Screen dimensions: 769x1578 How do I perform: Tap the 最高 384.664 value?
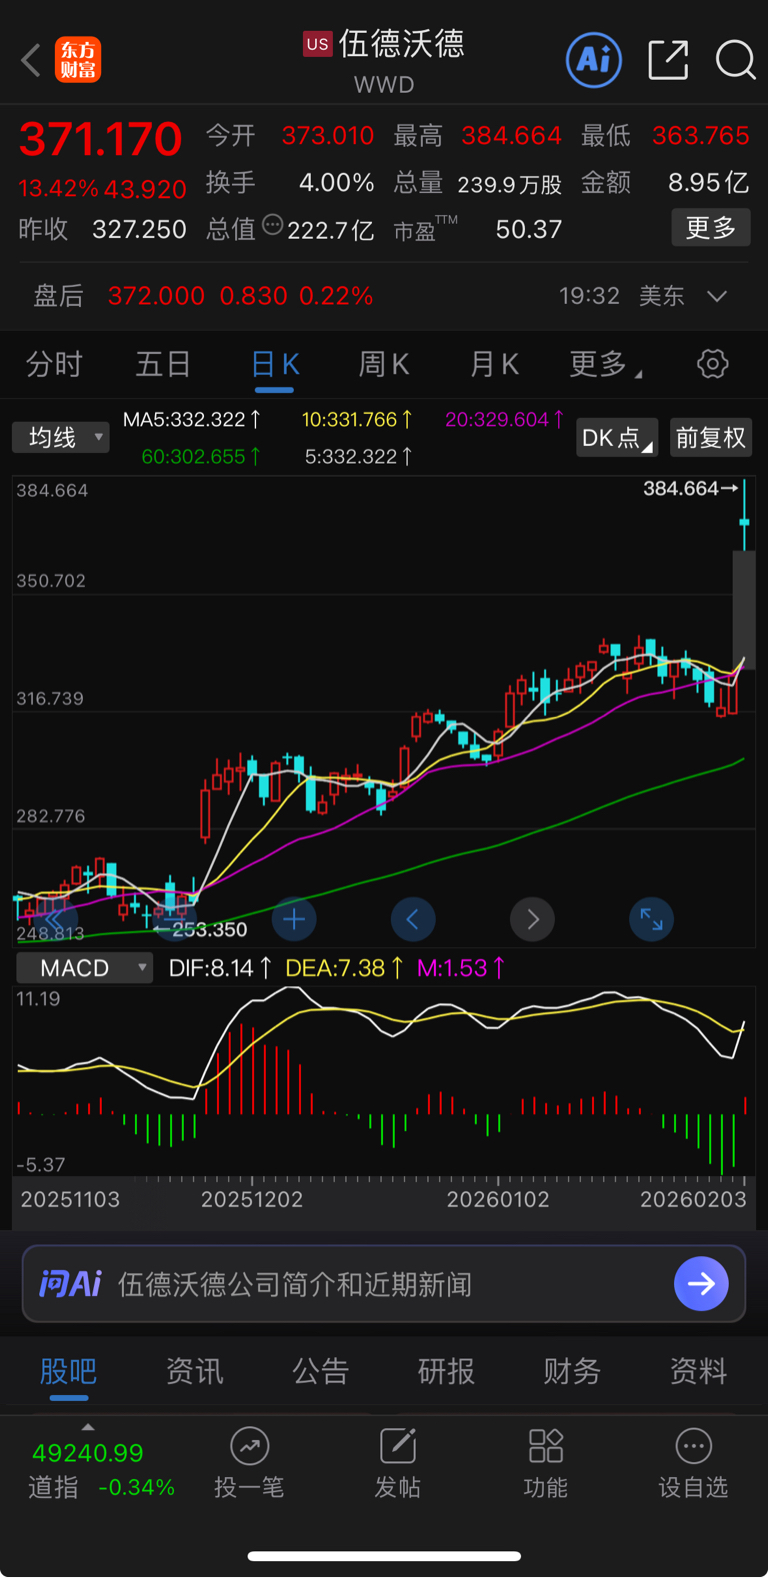click(x=511, y=135)
